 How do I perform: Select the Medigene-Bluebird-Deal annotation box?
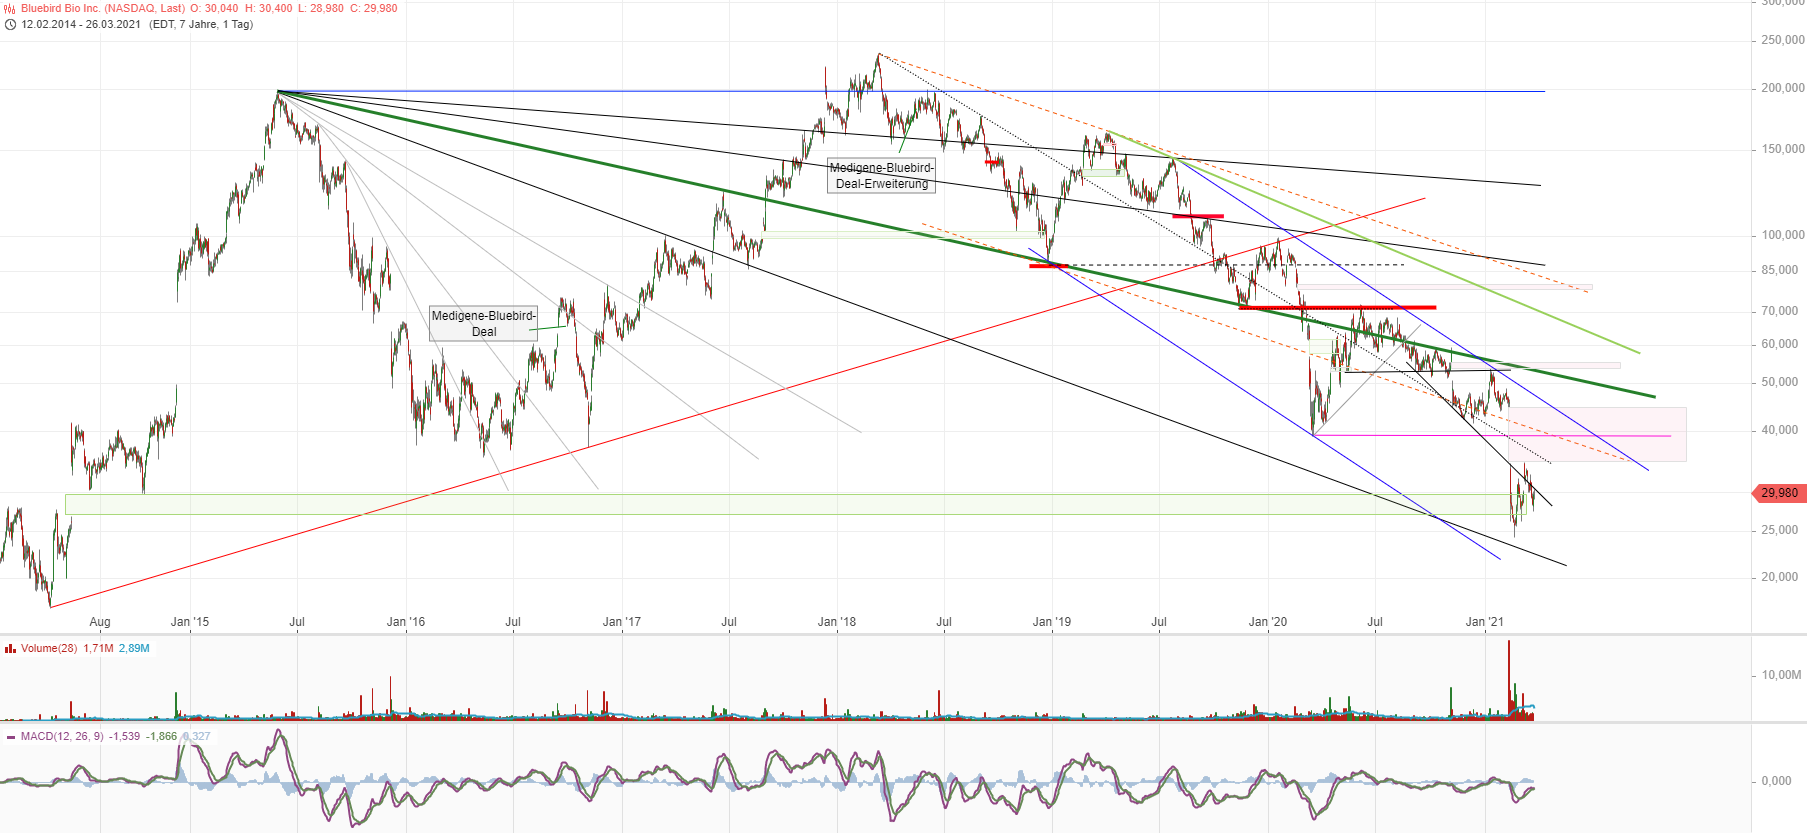point(483,323)
